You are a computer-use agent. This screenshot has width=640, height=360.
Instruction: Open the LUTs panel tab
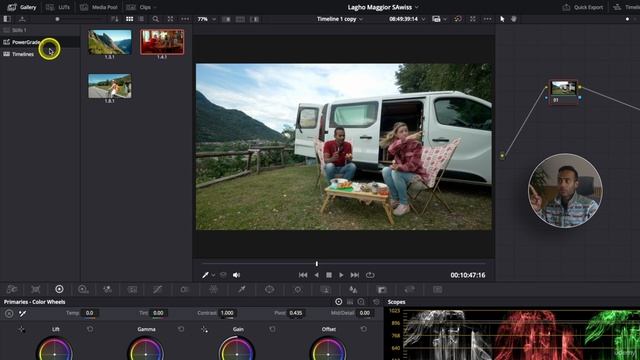point(58,7)
